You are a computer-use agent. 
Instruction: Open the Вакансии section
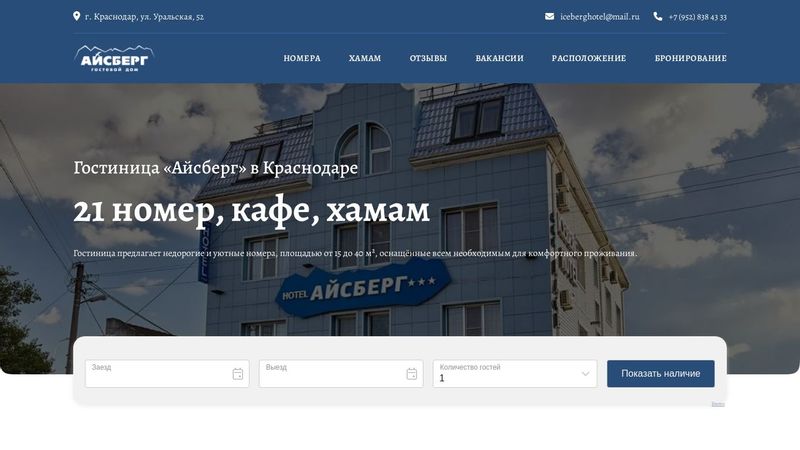pyautogui.click(x=499, y=58)
